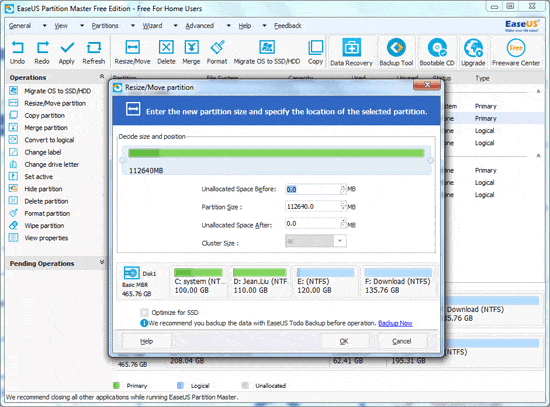Open the Cluster Size dropdown
This screenshot has height=407, width=550.
340,241
